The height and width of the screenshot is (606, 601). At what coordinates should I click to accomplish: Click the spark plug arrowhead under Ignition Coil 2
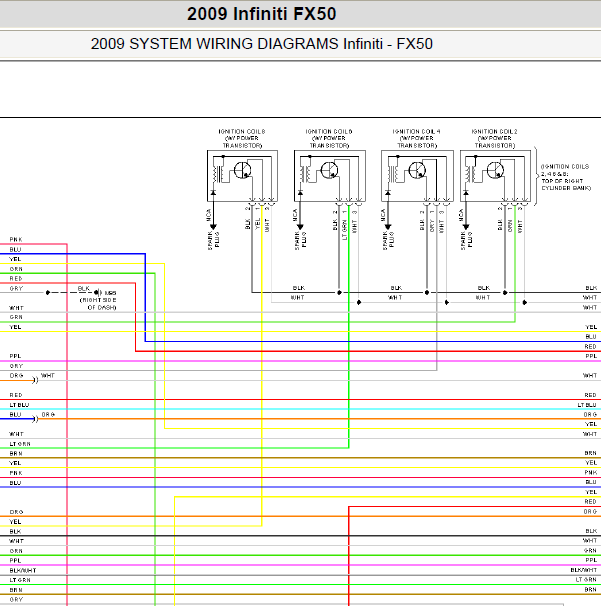[466, 227]
